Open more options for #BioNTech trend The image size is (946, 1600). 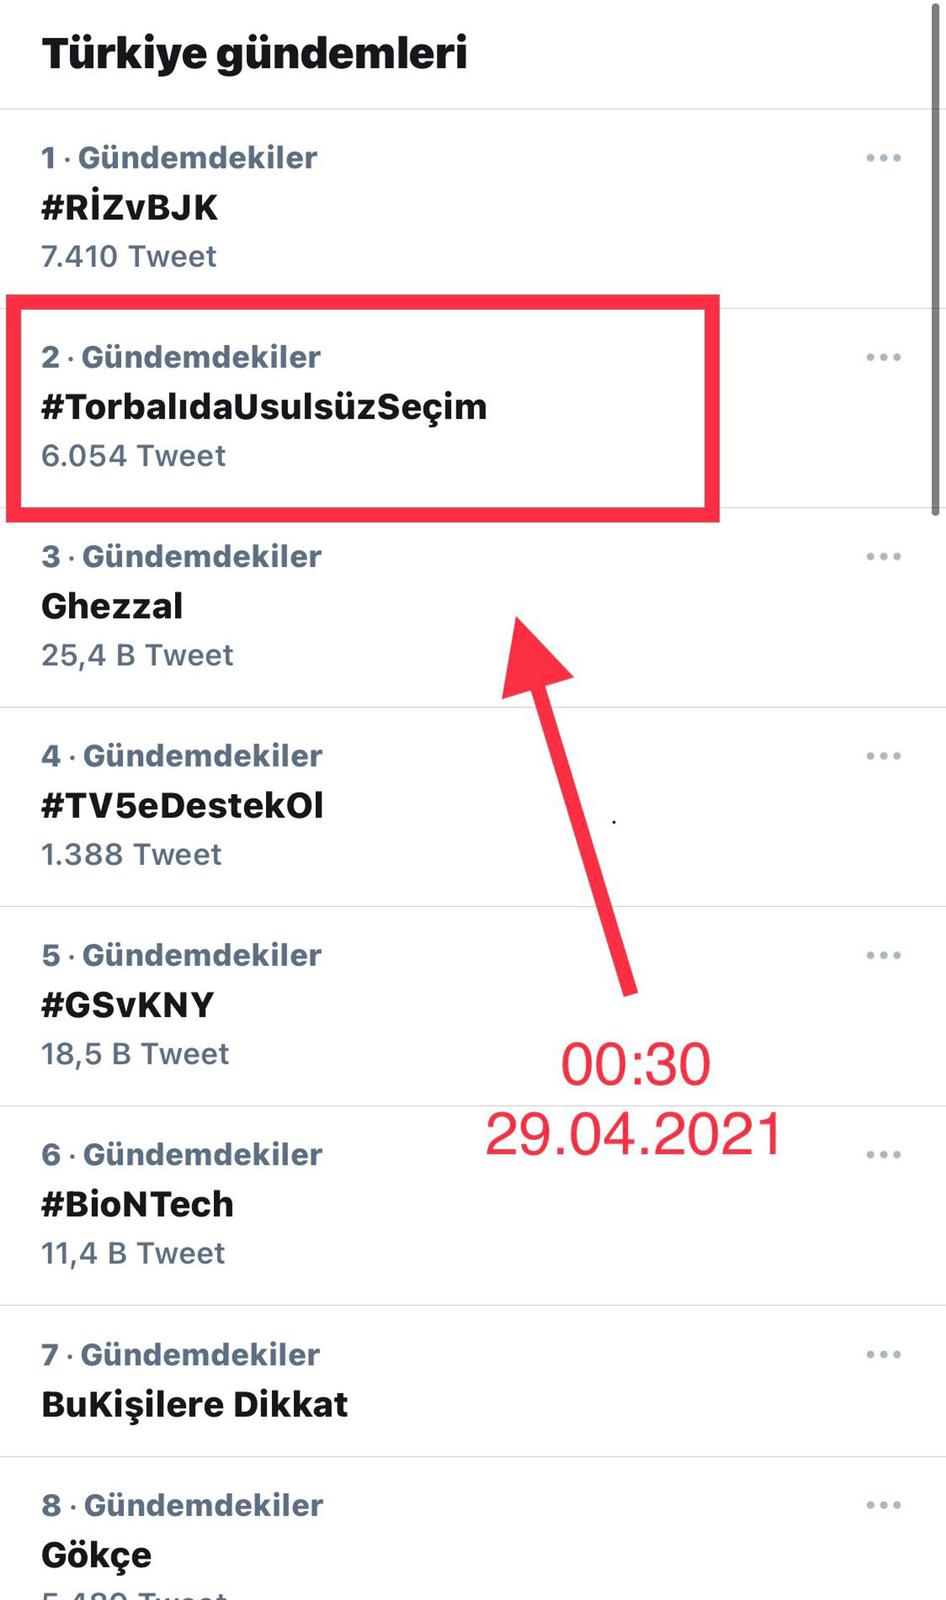point(883,1154)
